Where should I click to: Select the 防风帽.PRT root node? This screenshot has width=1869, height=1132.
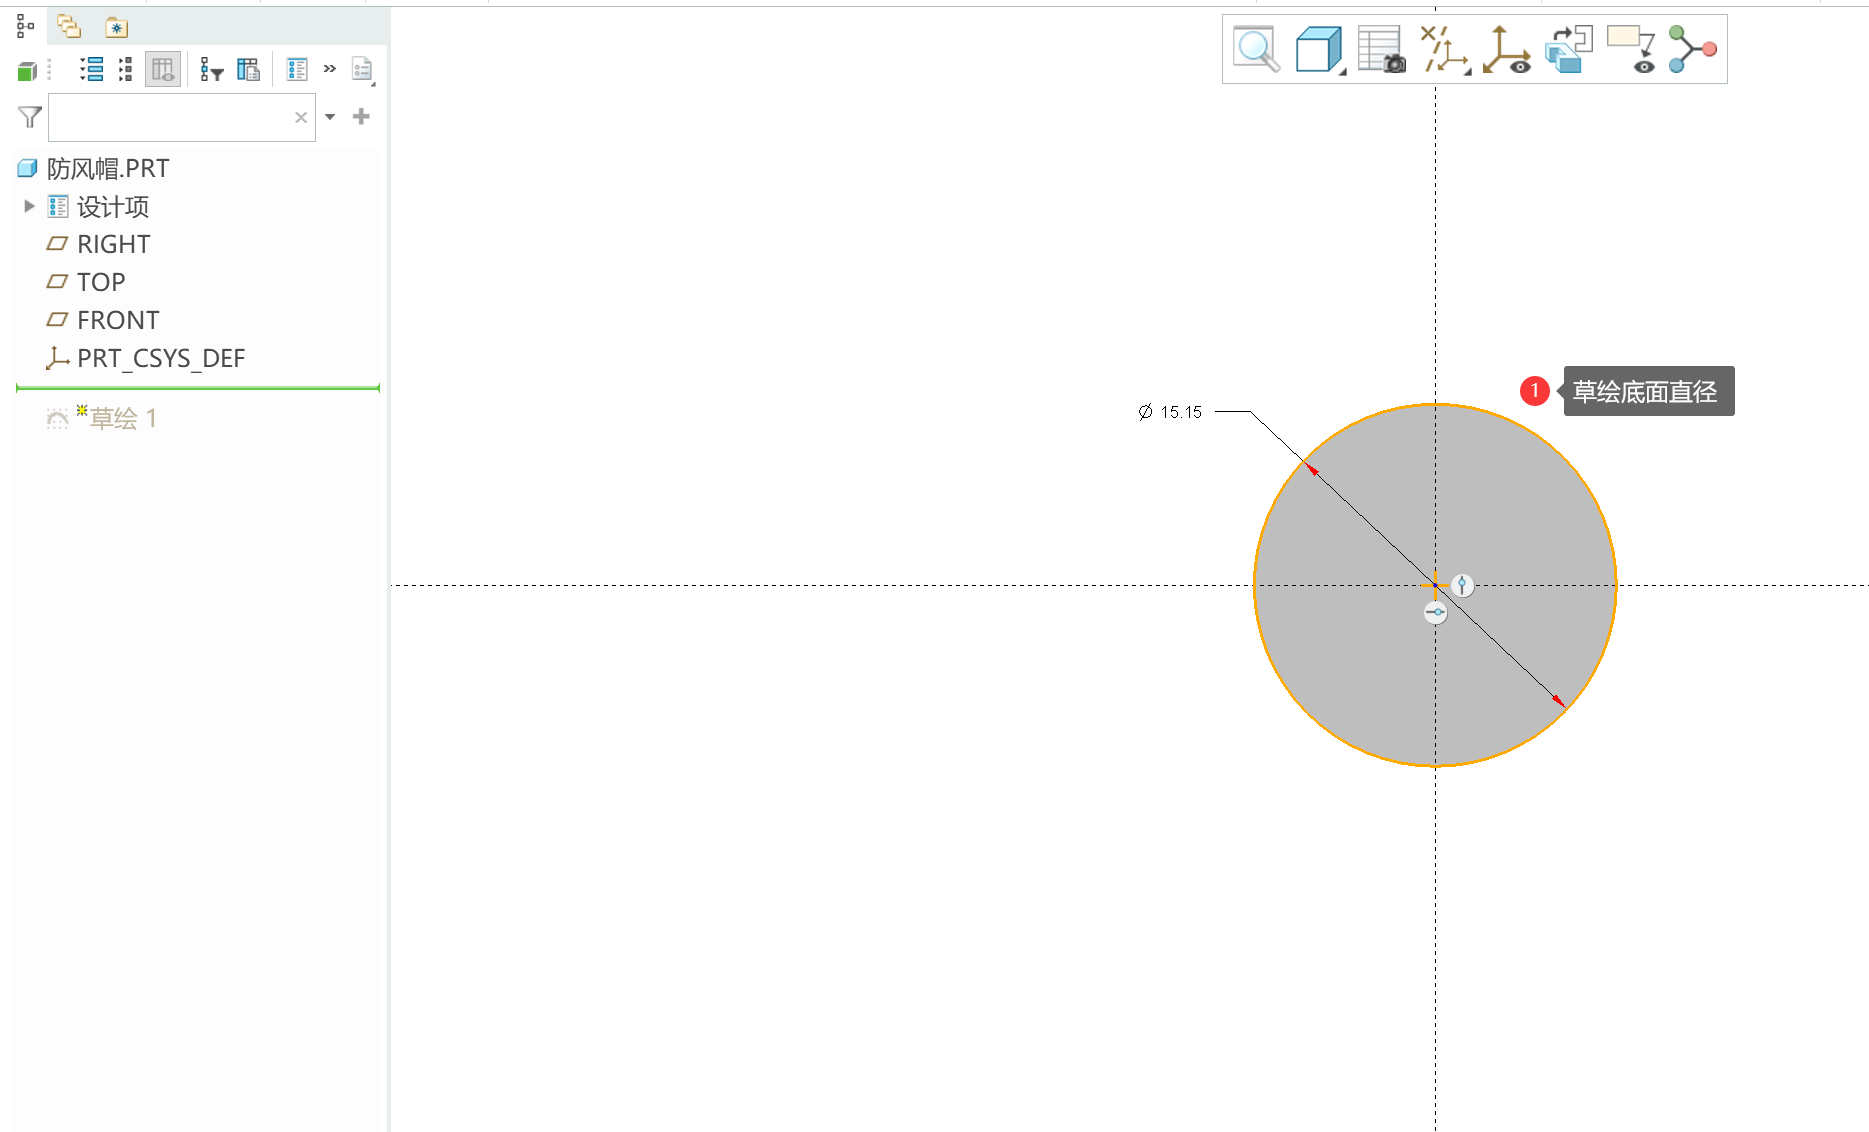pyautogui.click(x=94, y=168)
